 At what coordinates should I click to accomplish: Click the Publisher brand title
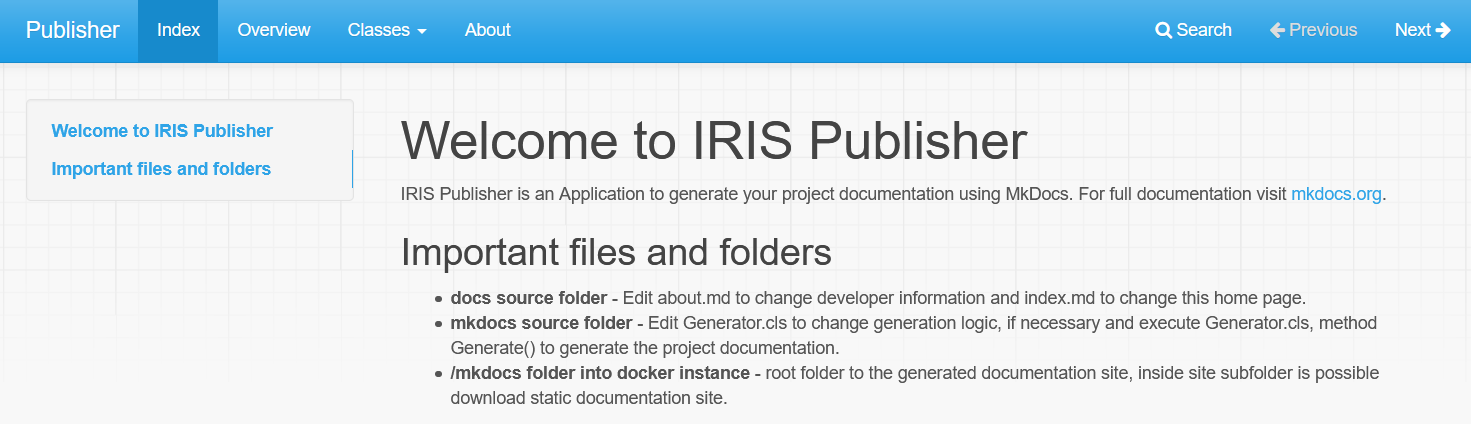(72, 30)
